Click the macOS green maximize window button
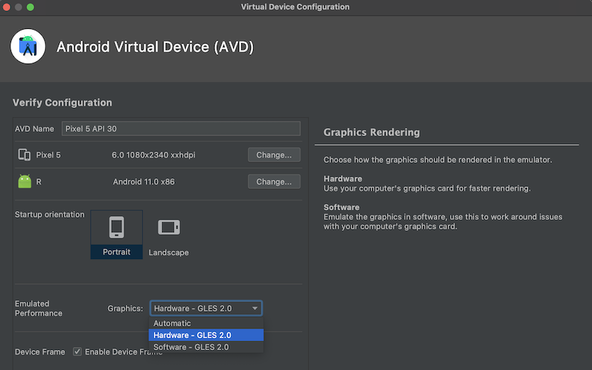This screenshot has width=592, height=370. point(30,7)
